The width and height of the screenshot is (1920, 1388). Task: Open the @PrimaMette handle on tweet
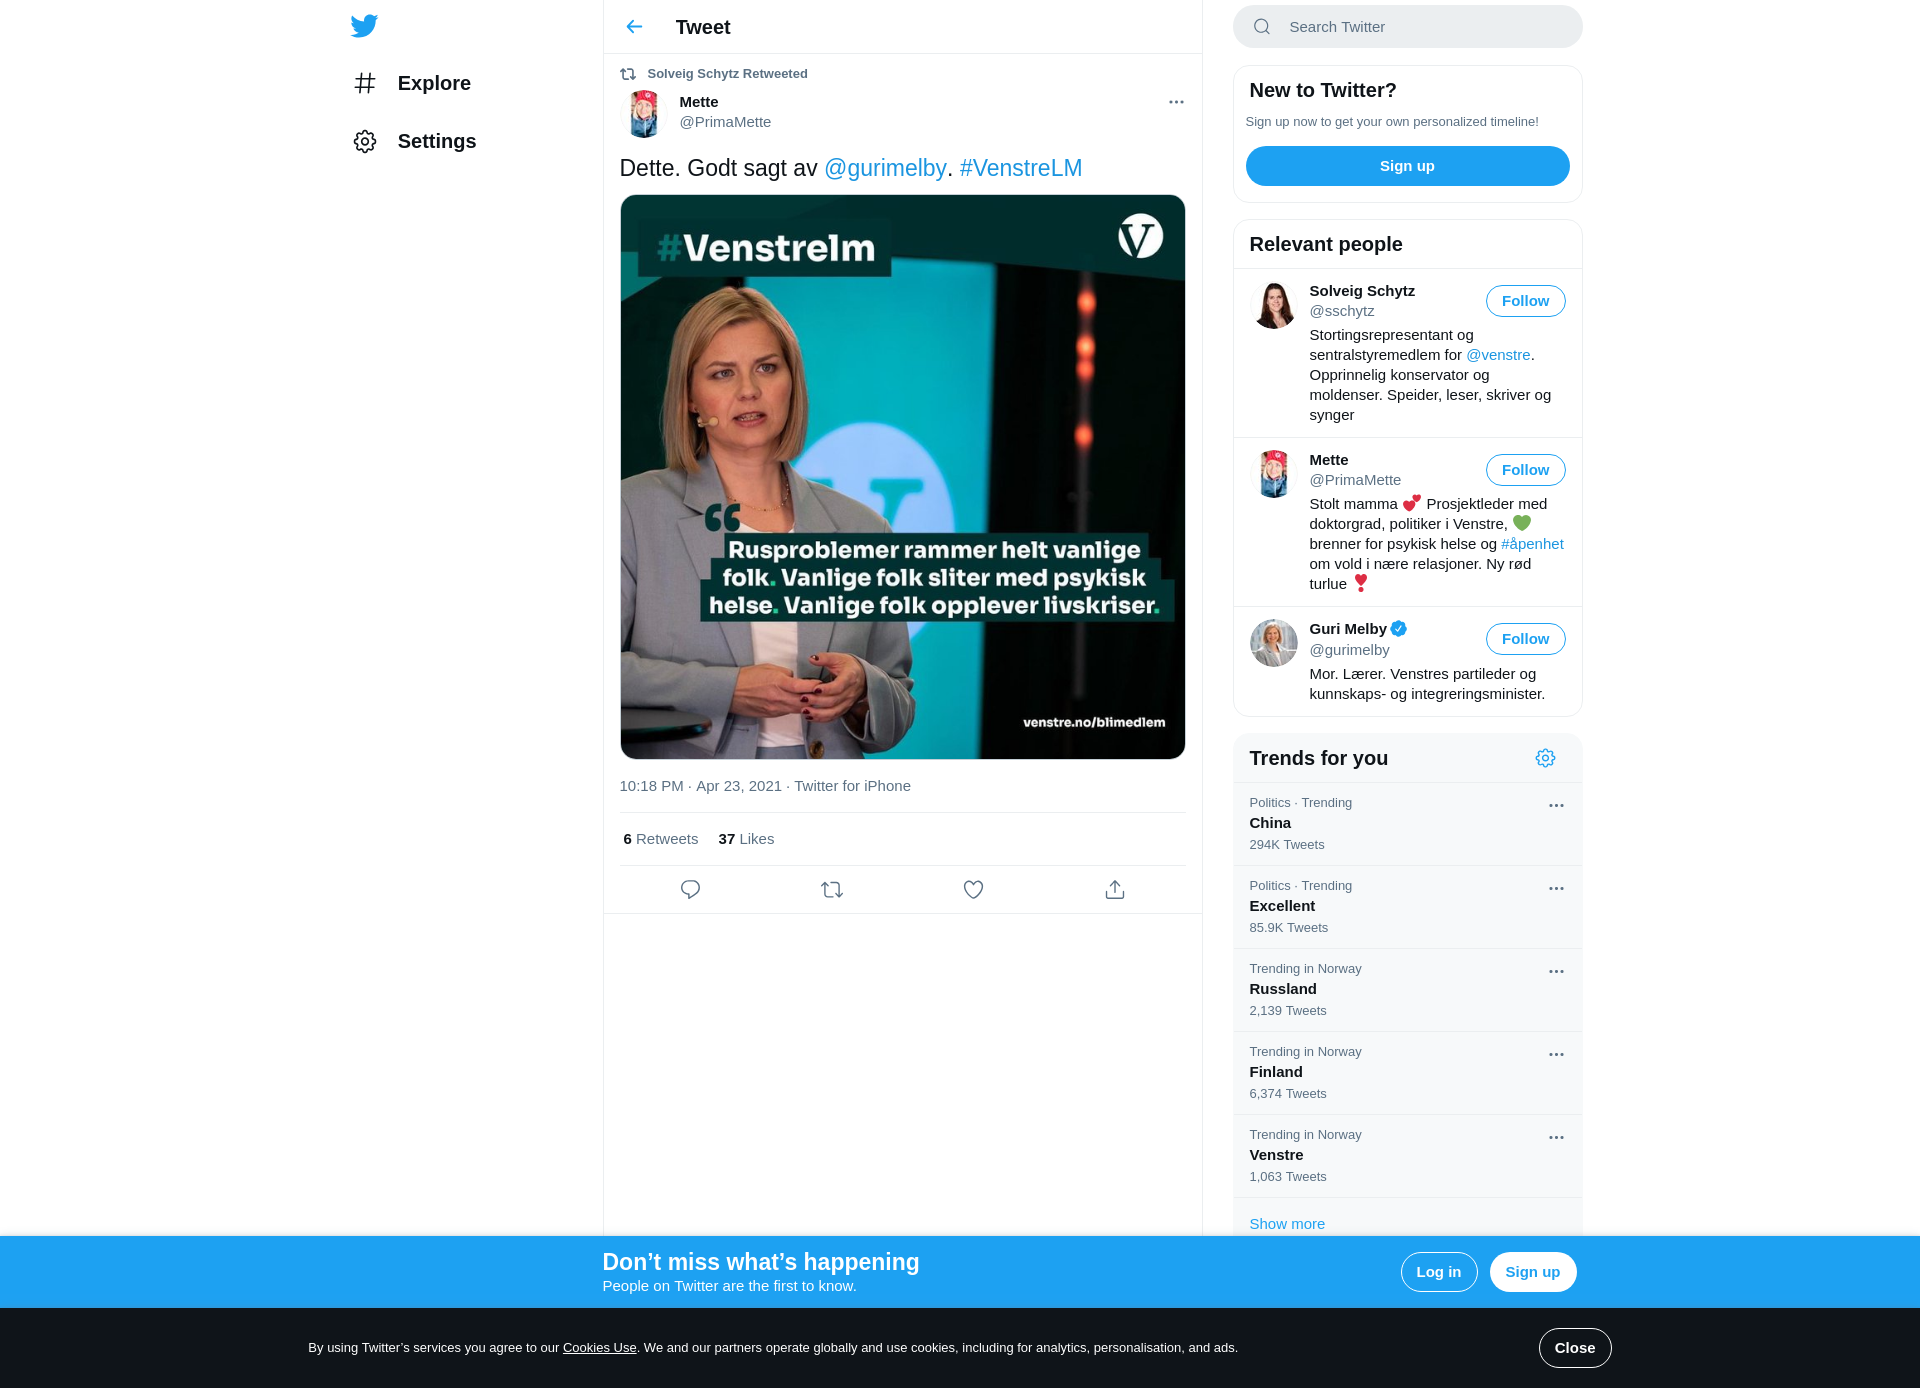725,122
